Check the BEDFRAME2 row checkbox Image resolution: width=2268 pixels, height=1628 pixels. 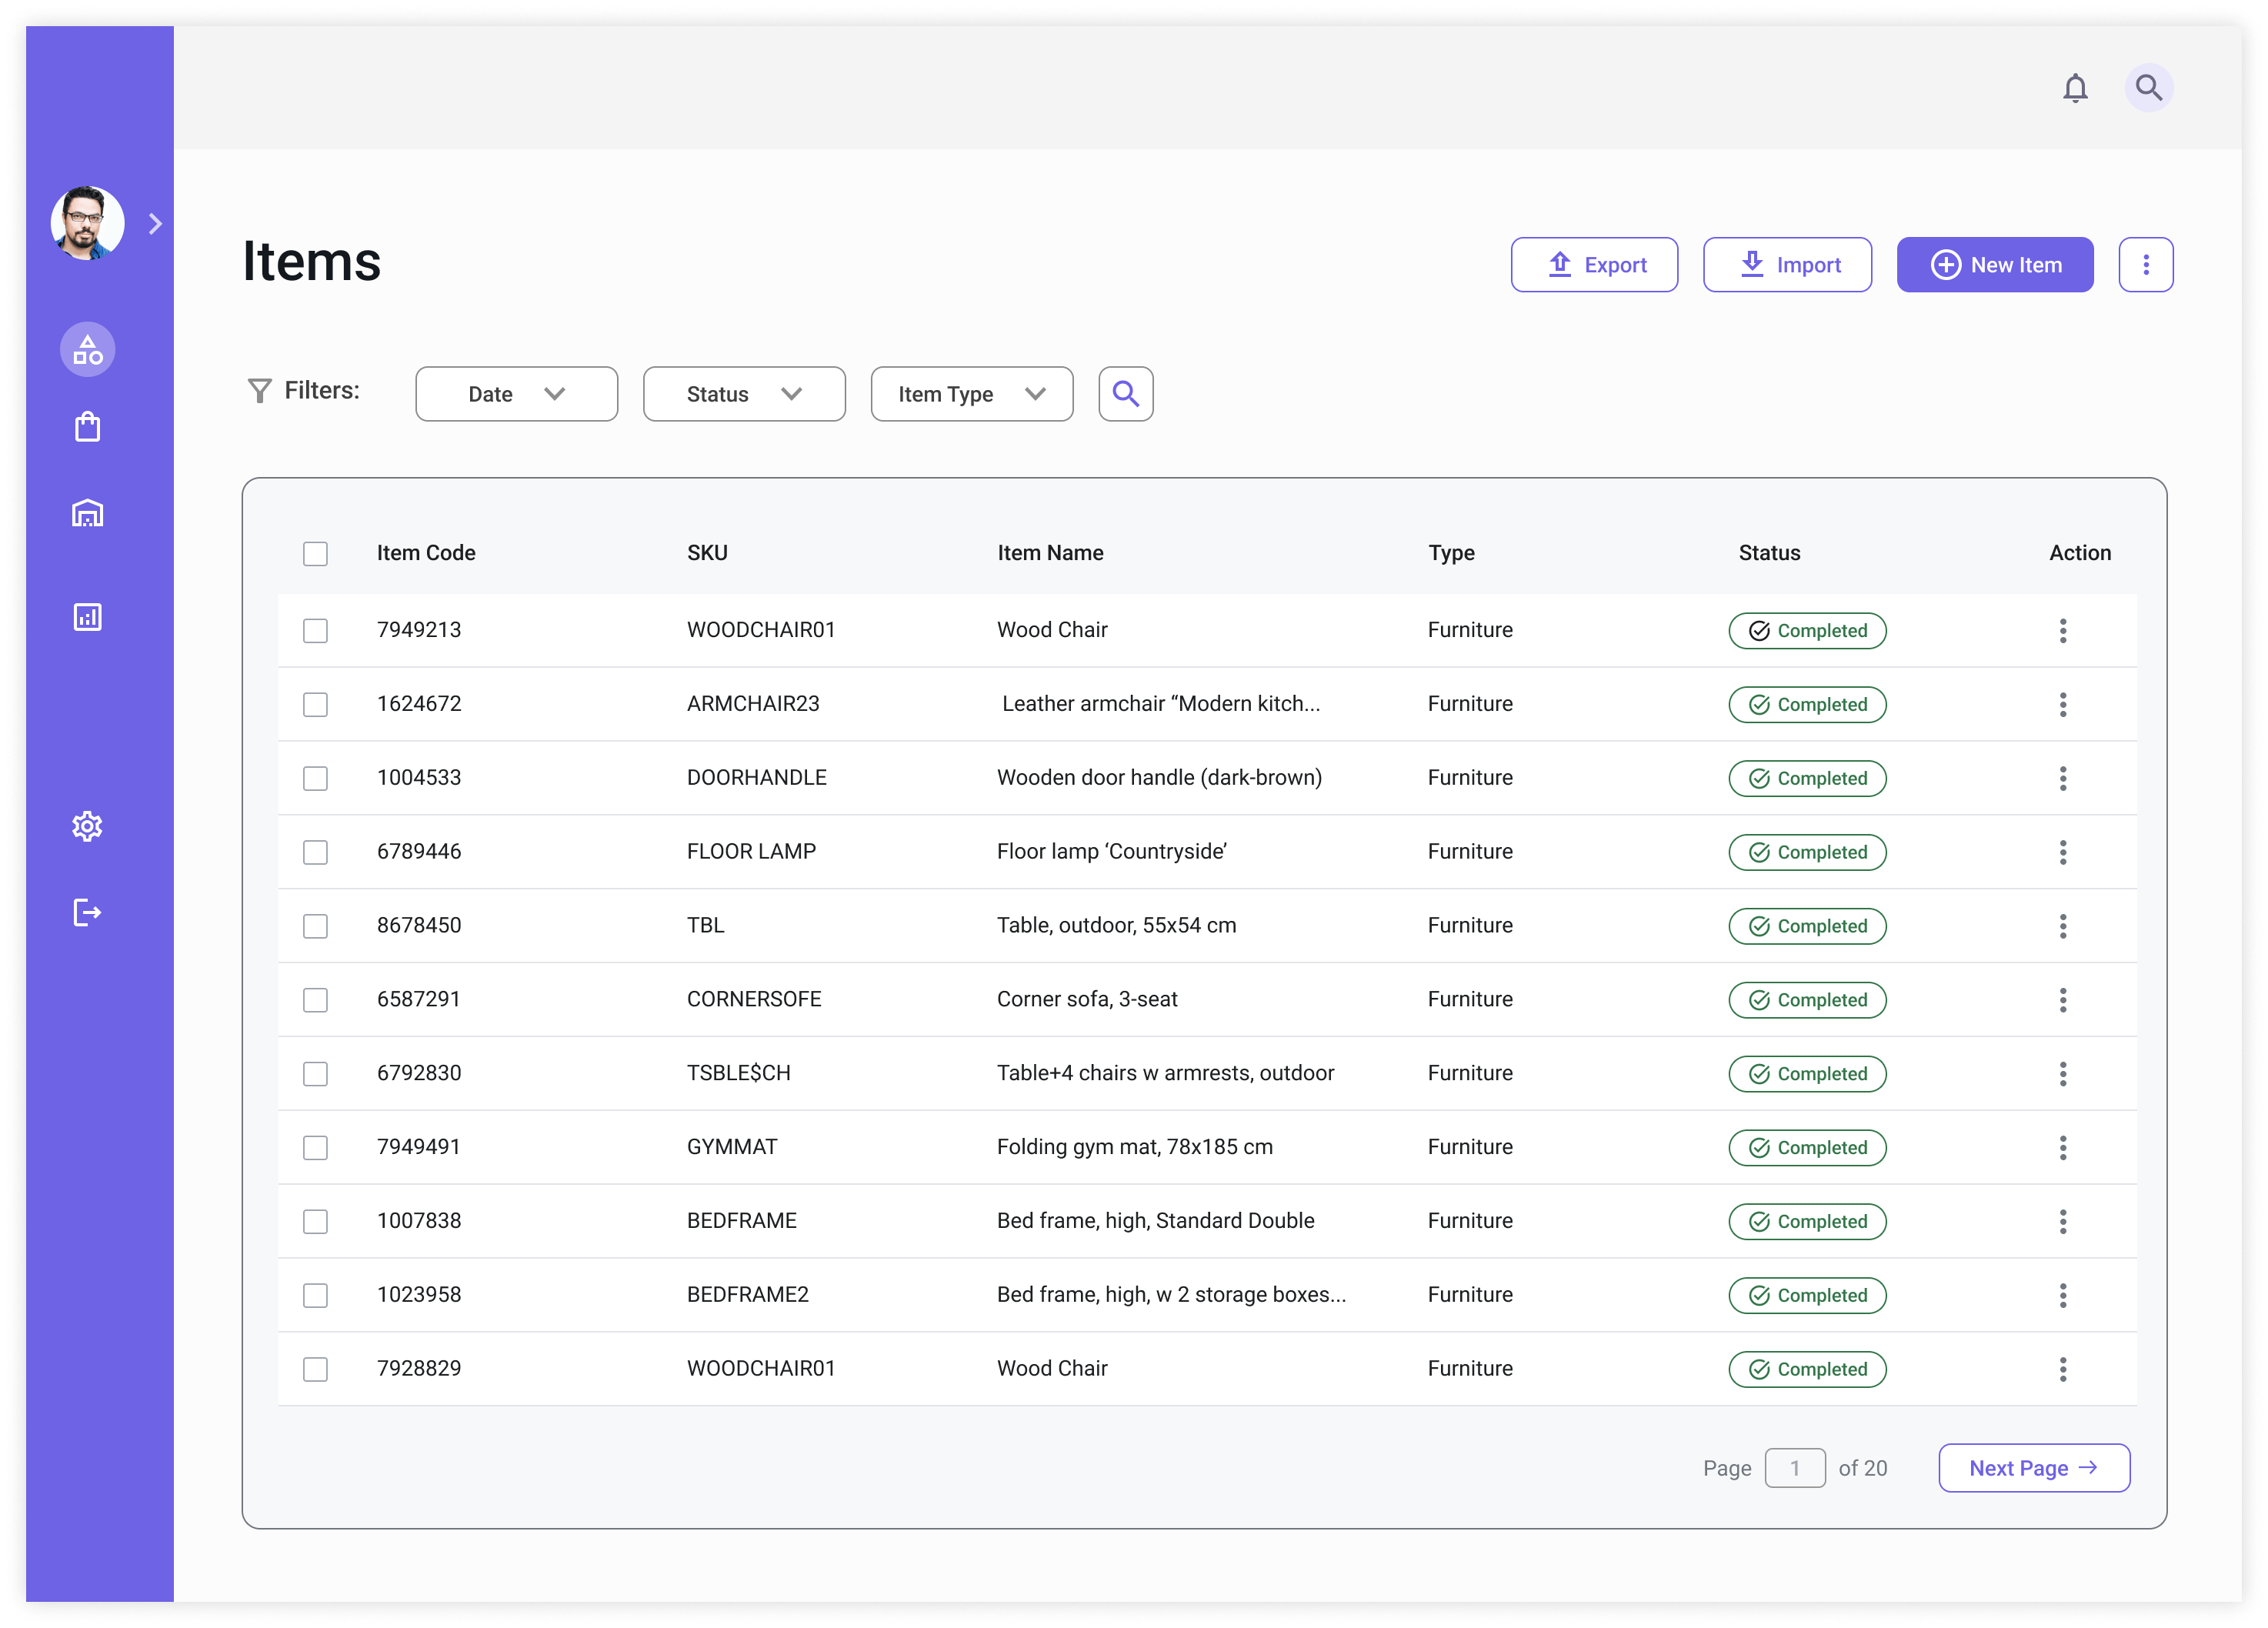(x=315, y=1295)
